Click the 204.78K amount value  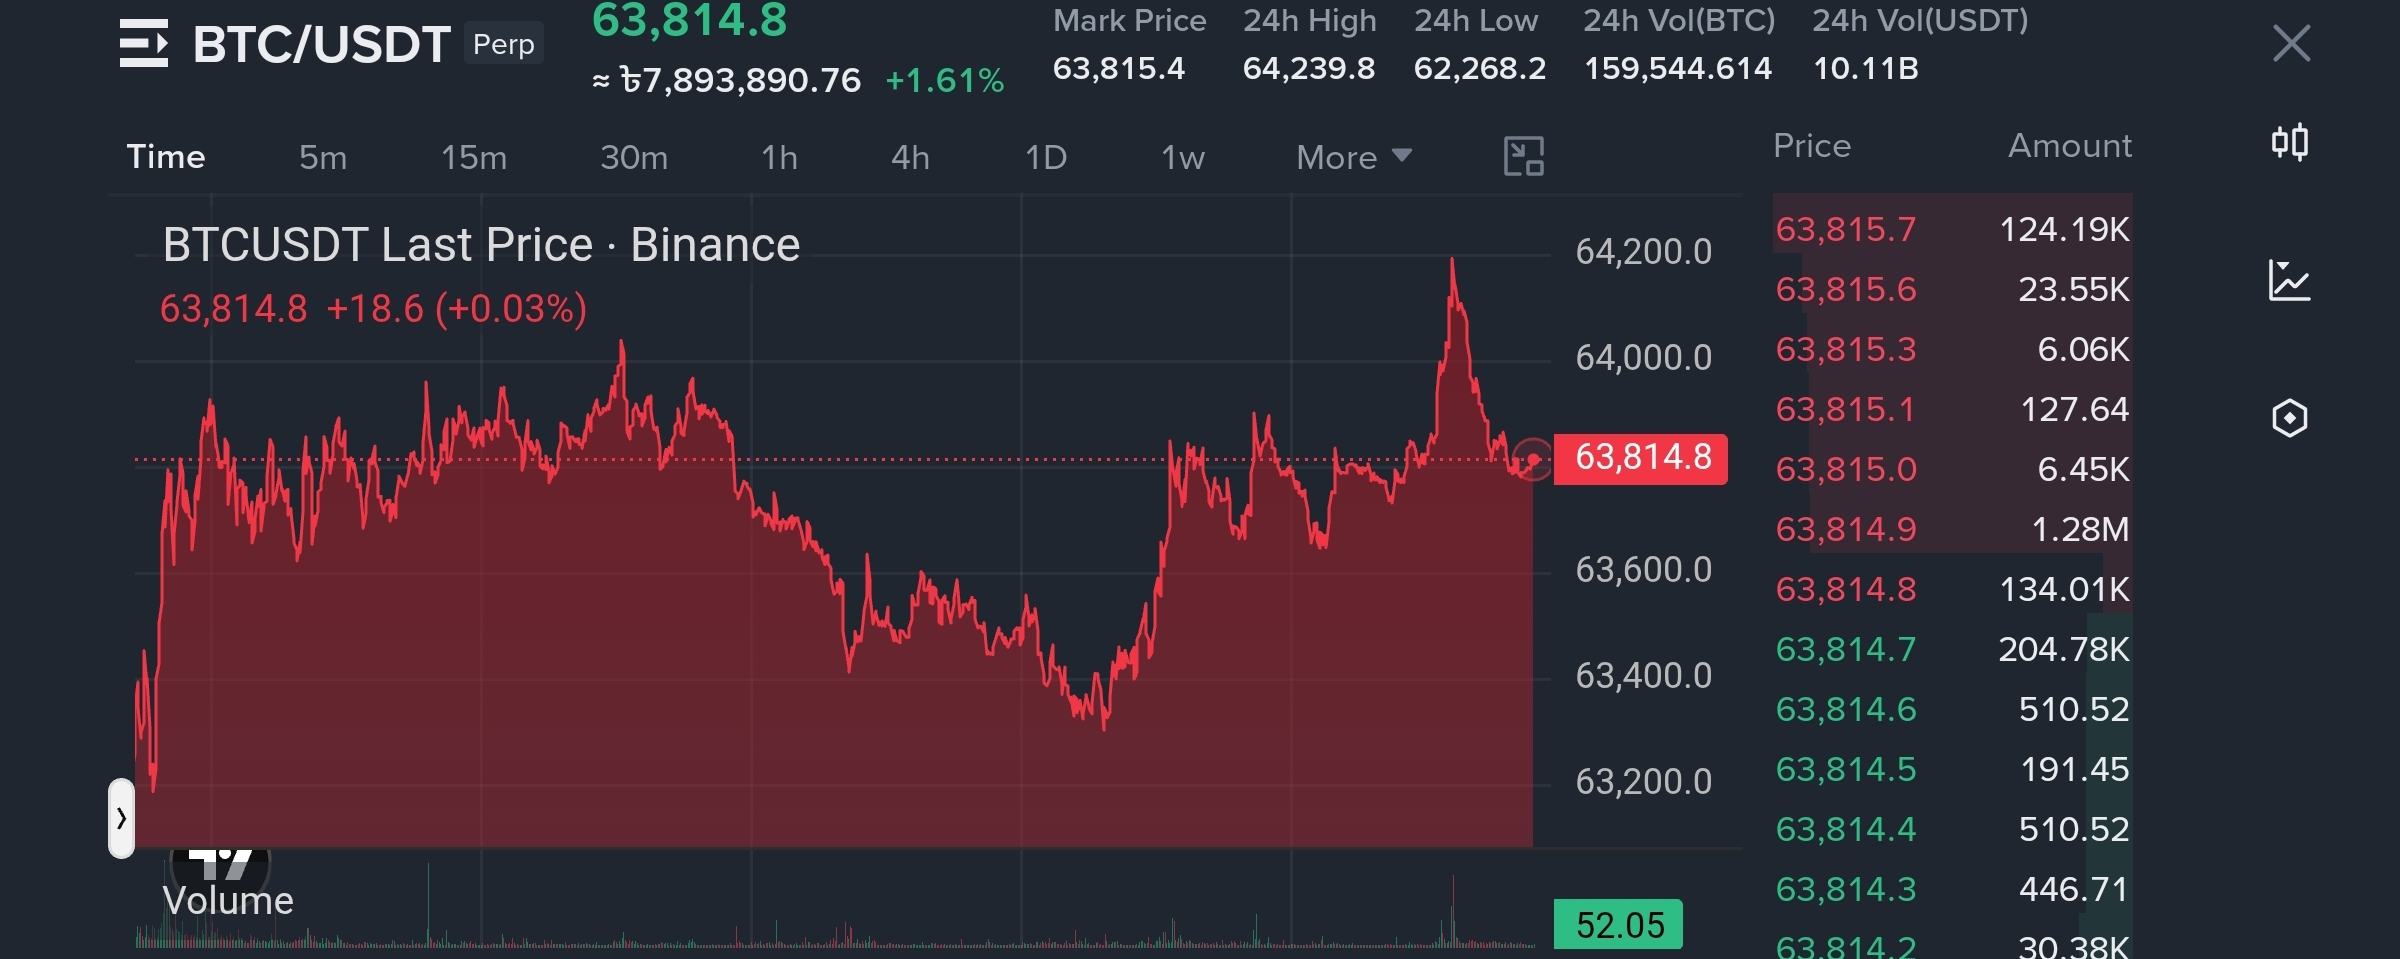2064,649
